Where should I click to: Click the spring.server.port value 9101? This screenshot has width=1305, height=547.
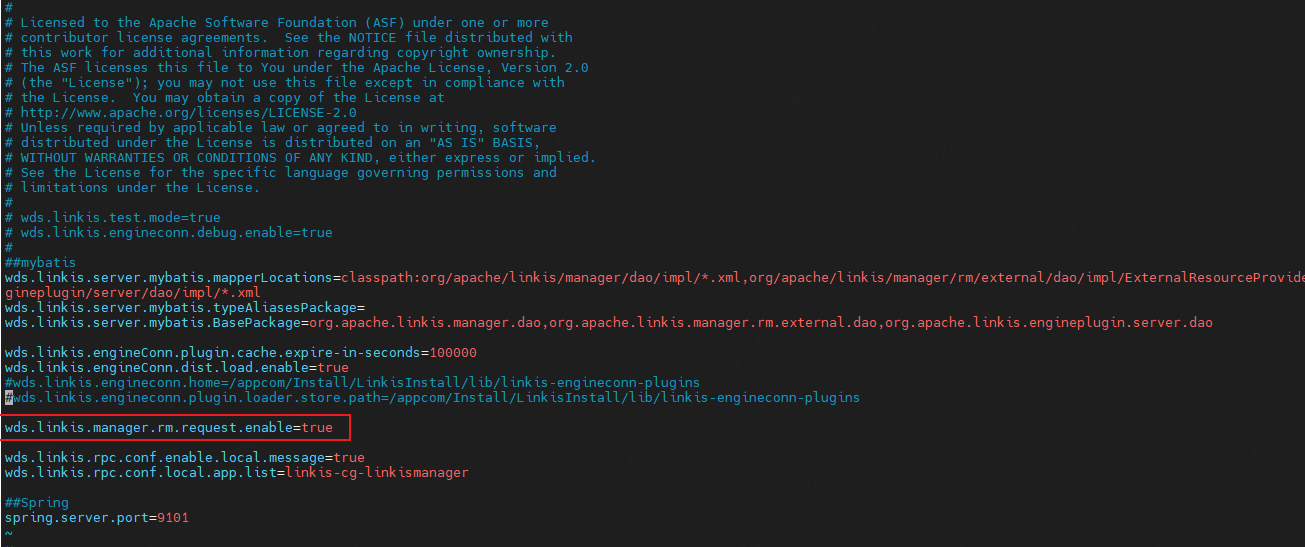tap(172, 518)
